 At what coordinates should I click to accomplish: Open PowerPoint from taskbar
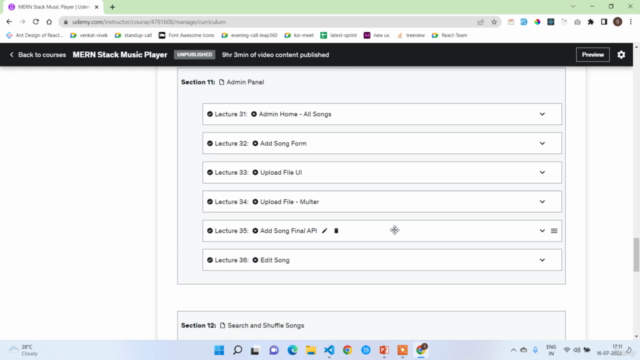[x=384, y=350]
